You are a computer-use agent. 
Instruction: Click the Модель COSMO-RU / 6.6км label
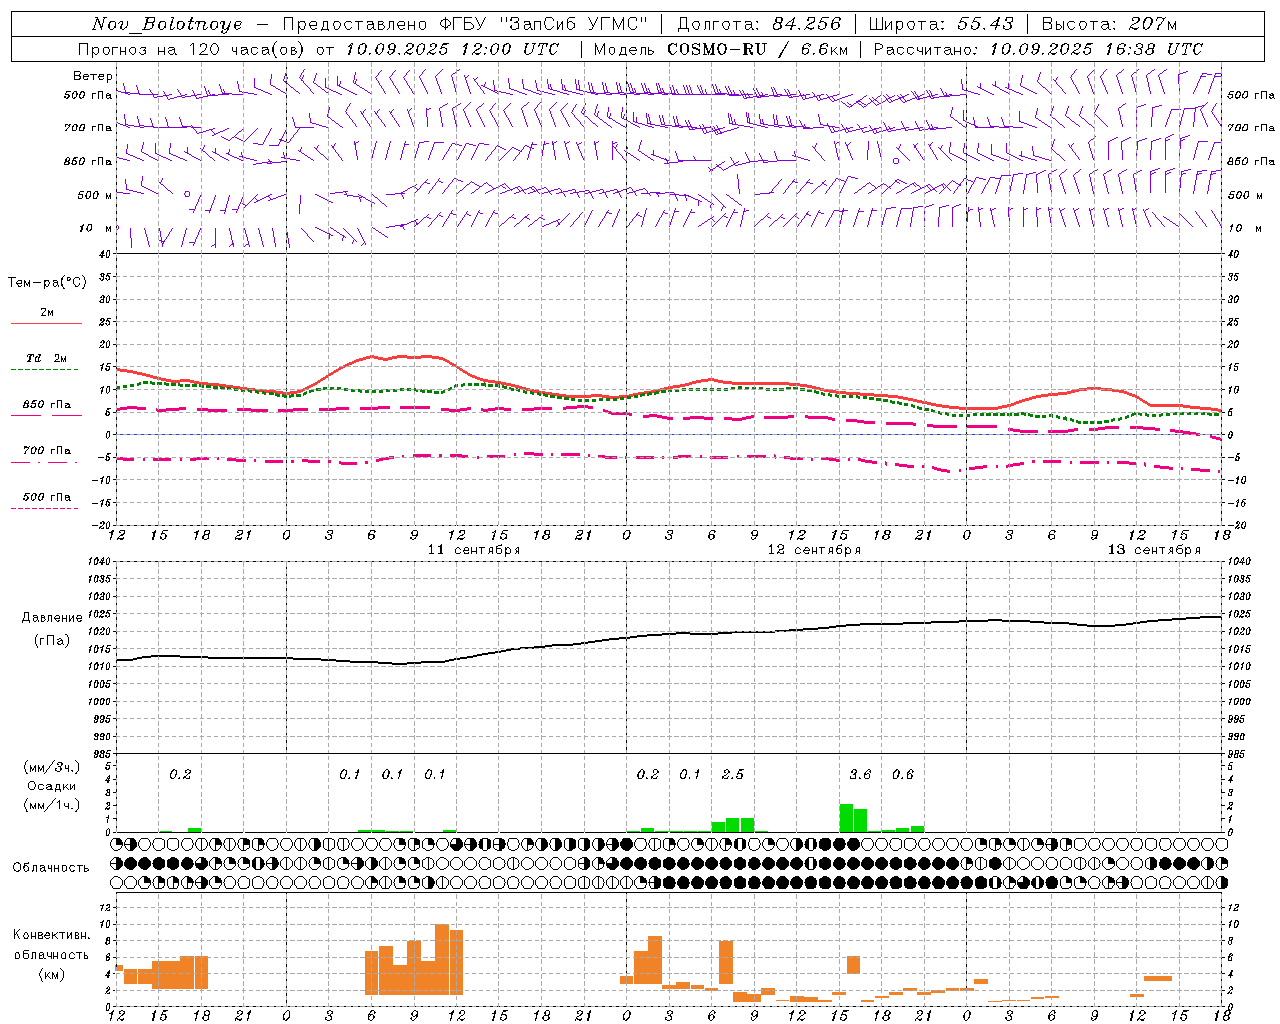tap(720, 49)
